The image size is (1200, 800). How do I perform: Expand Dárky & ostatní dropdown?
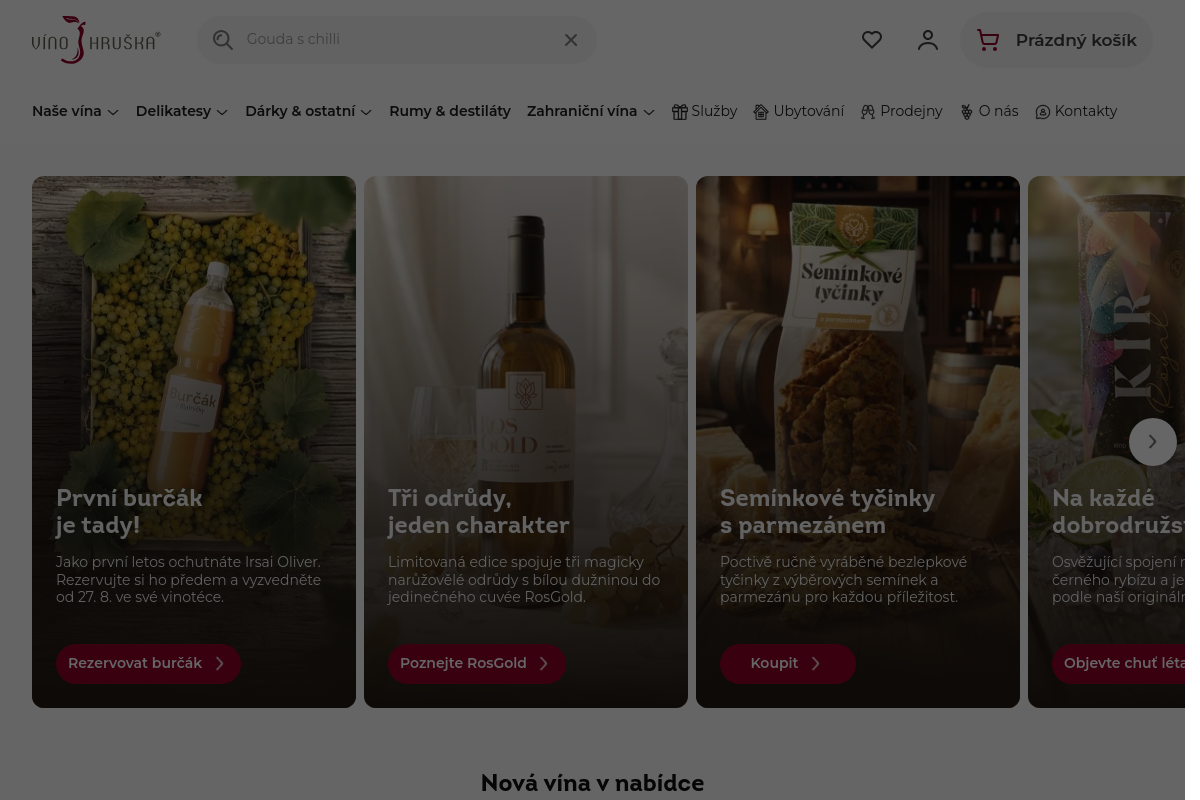(x=309, y=112)
